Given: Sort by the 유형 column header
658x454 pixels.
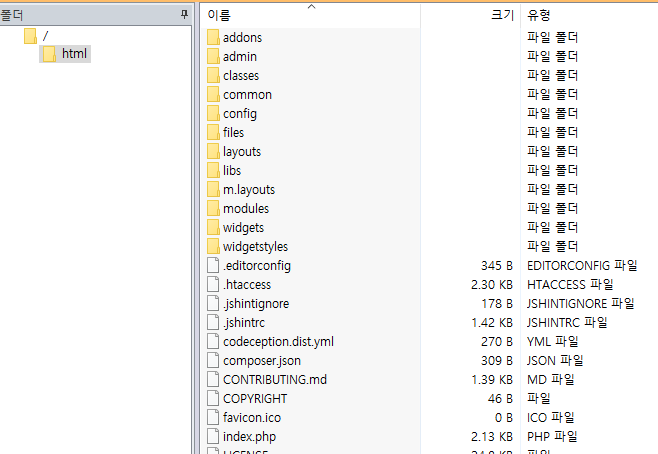Looking at the screenshot, I should [539, 16].
